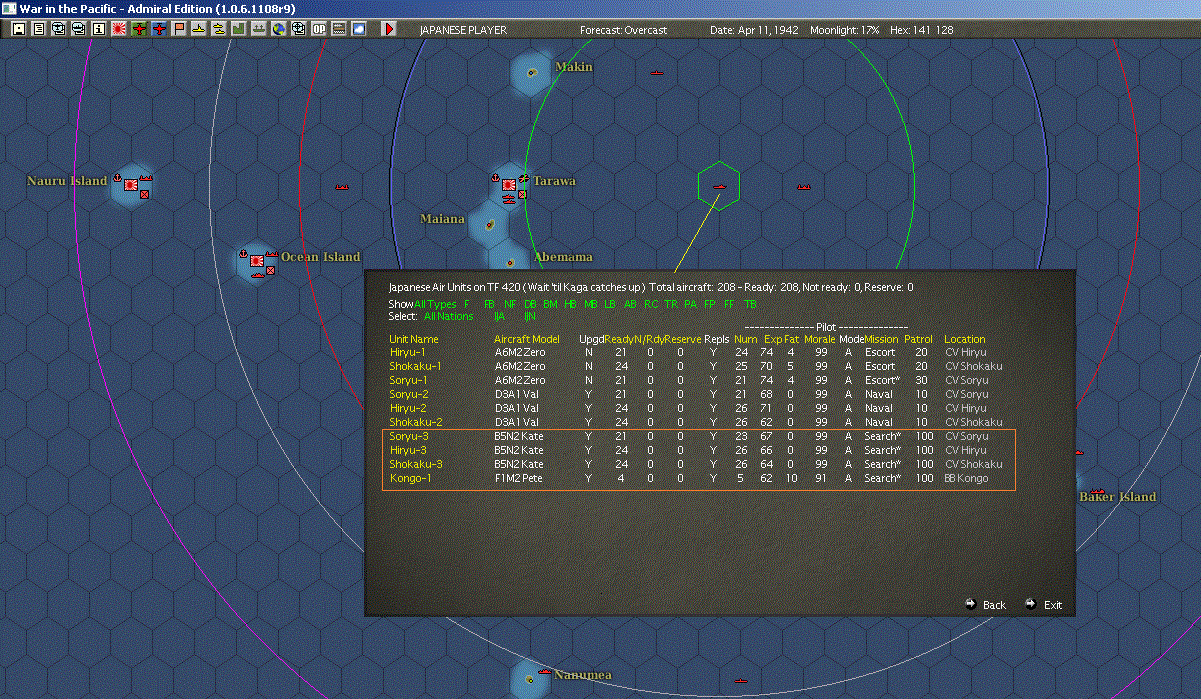Filter by DB dive bomber type
Screen dimensions: 1201x699
[530, 304]
